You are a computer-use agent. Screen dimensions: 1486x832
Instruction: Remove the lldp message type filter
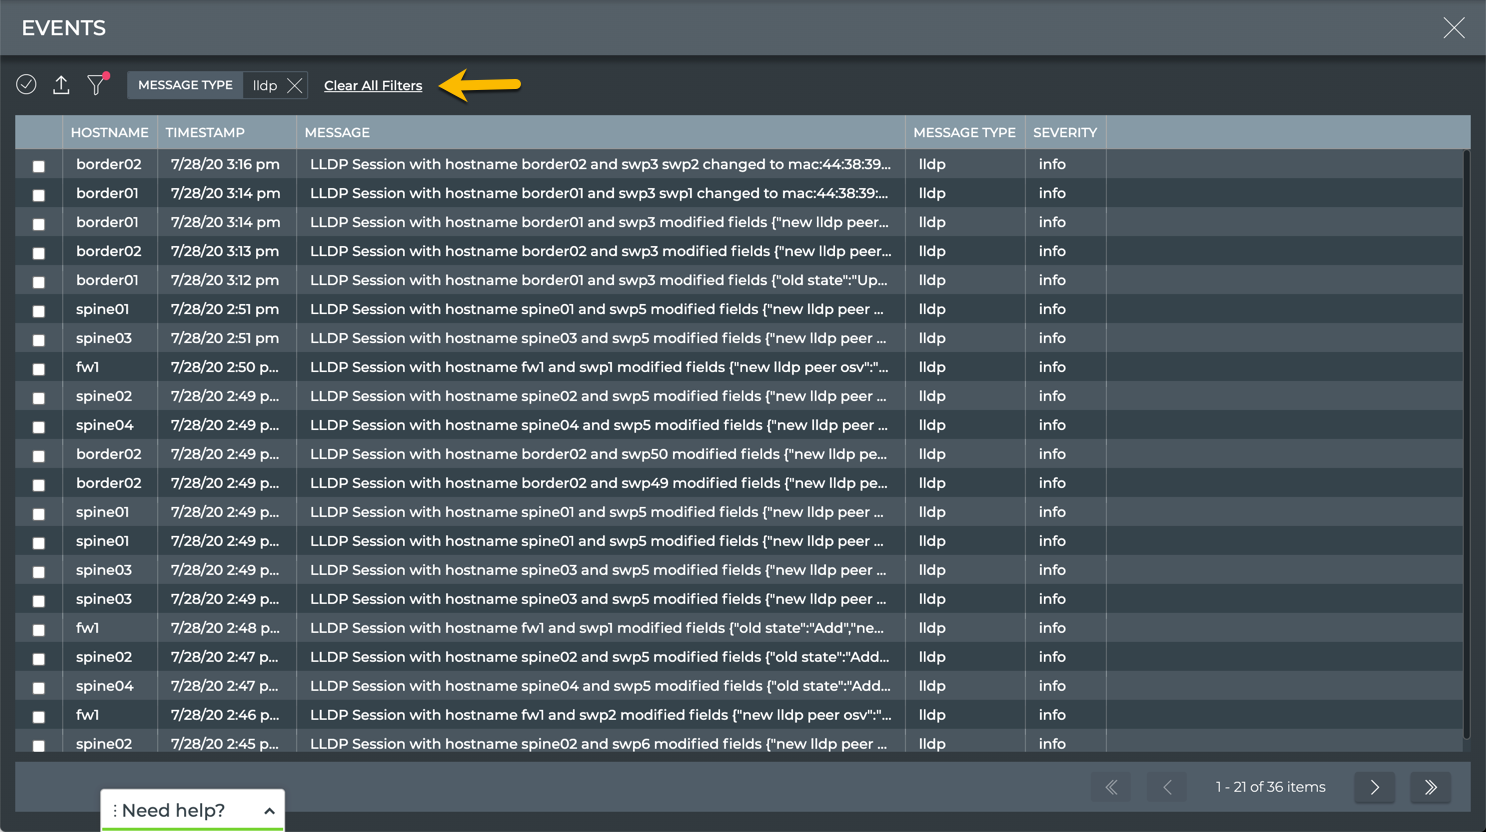point(294,86)
